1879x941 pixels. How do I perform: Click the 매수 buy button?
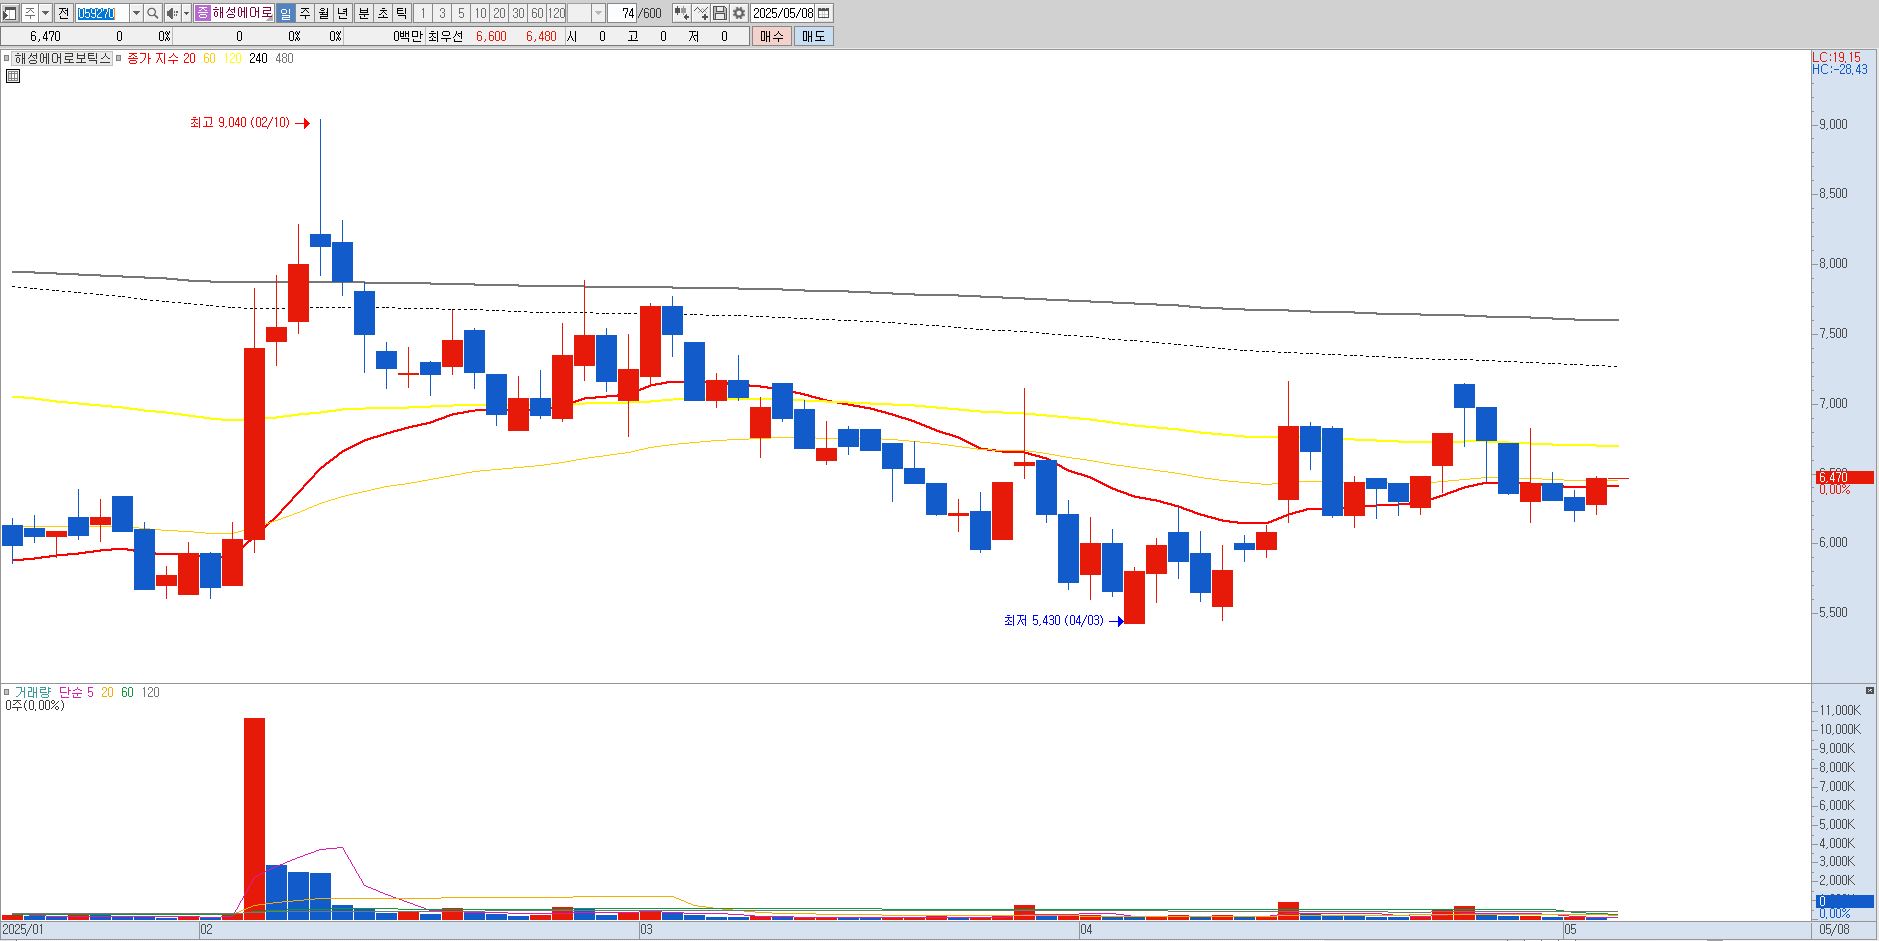click(x=772, y=36)
